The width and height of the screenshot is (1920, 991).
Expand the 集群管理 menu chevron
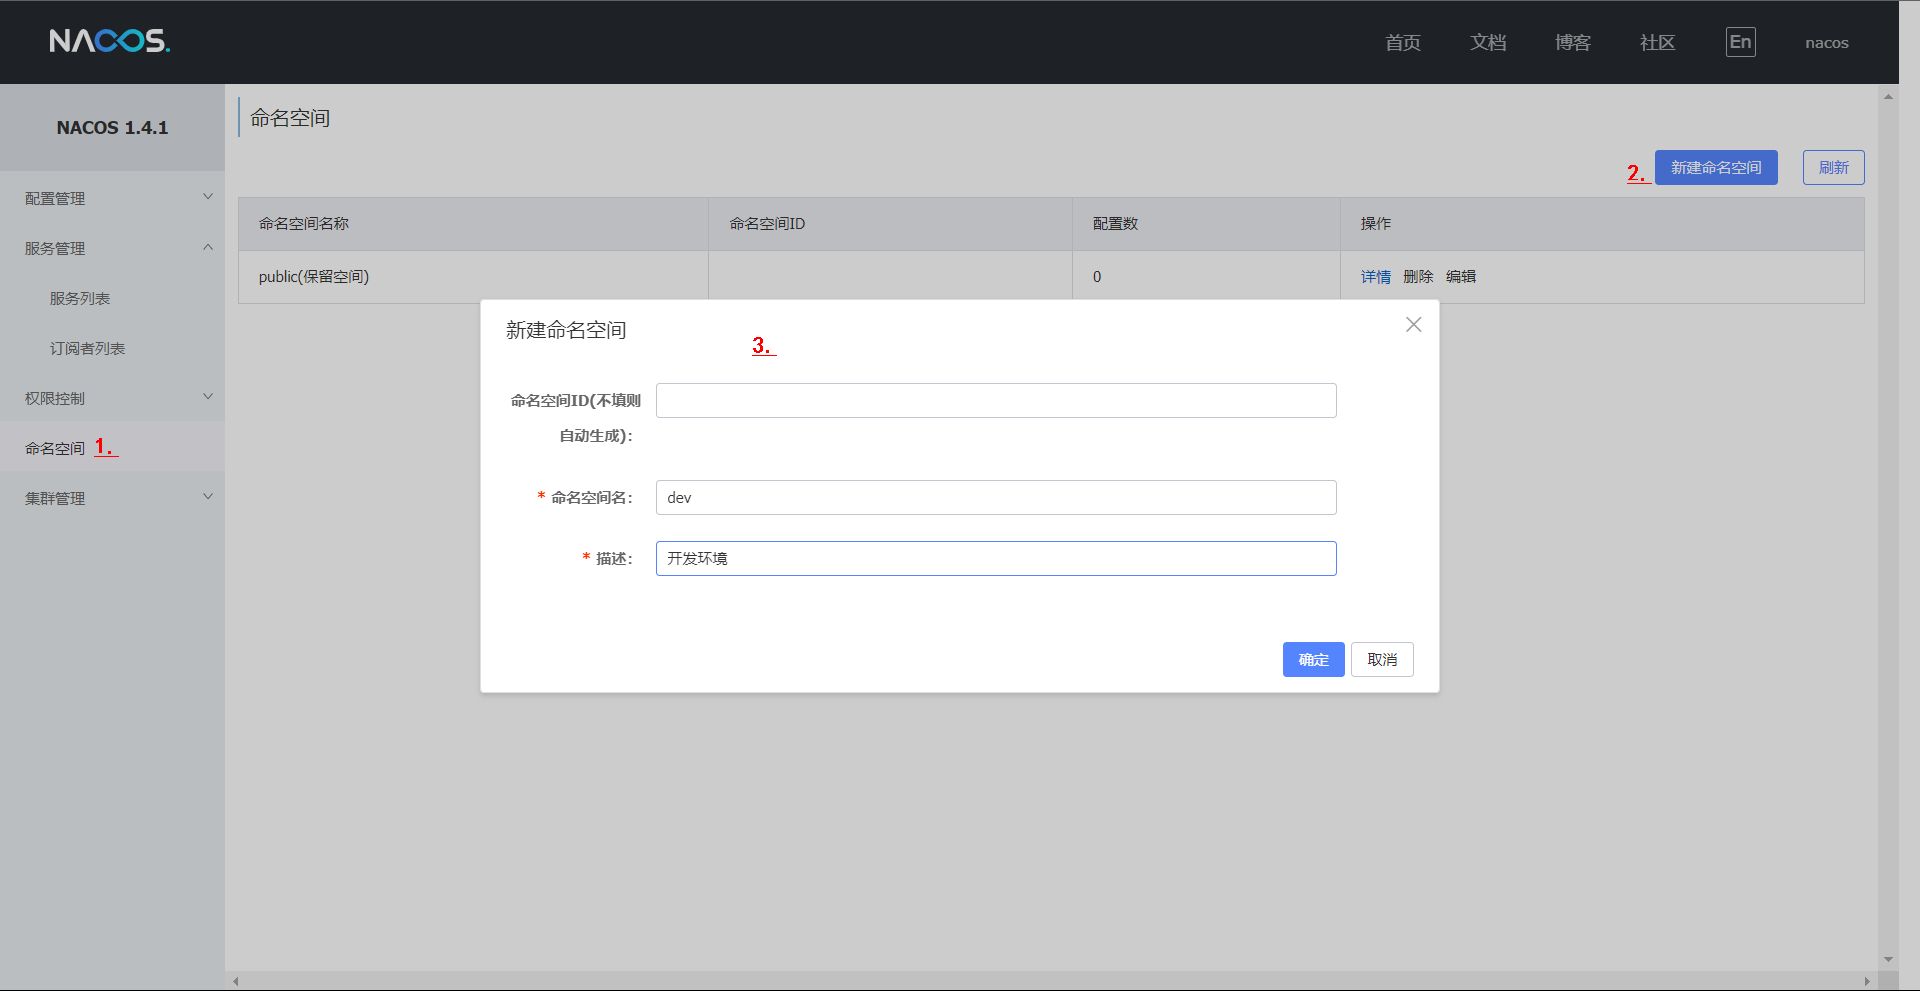tap(208, 497)
